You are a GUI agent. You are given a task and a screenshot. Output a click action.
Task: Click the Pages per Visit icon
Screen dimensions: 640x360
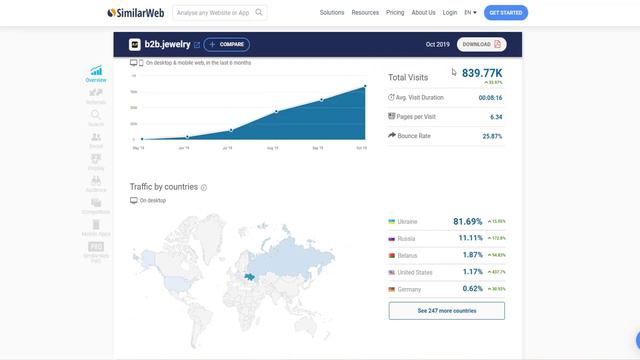click(x=391, y=116)
